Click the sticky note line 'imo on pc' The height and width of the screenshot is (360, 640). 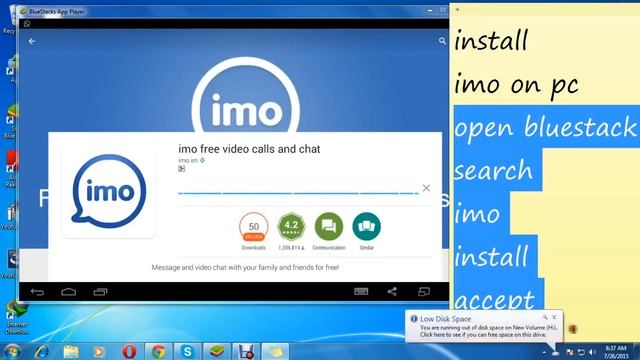(x=516, y=84)
